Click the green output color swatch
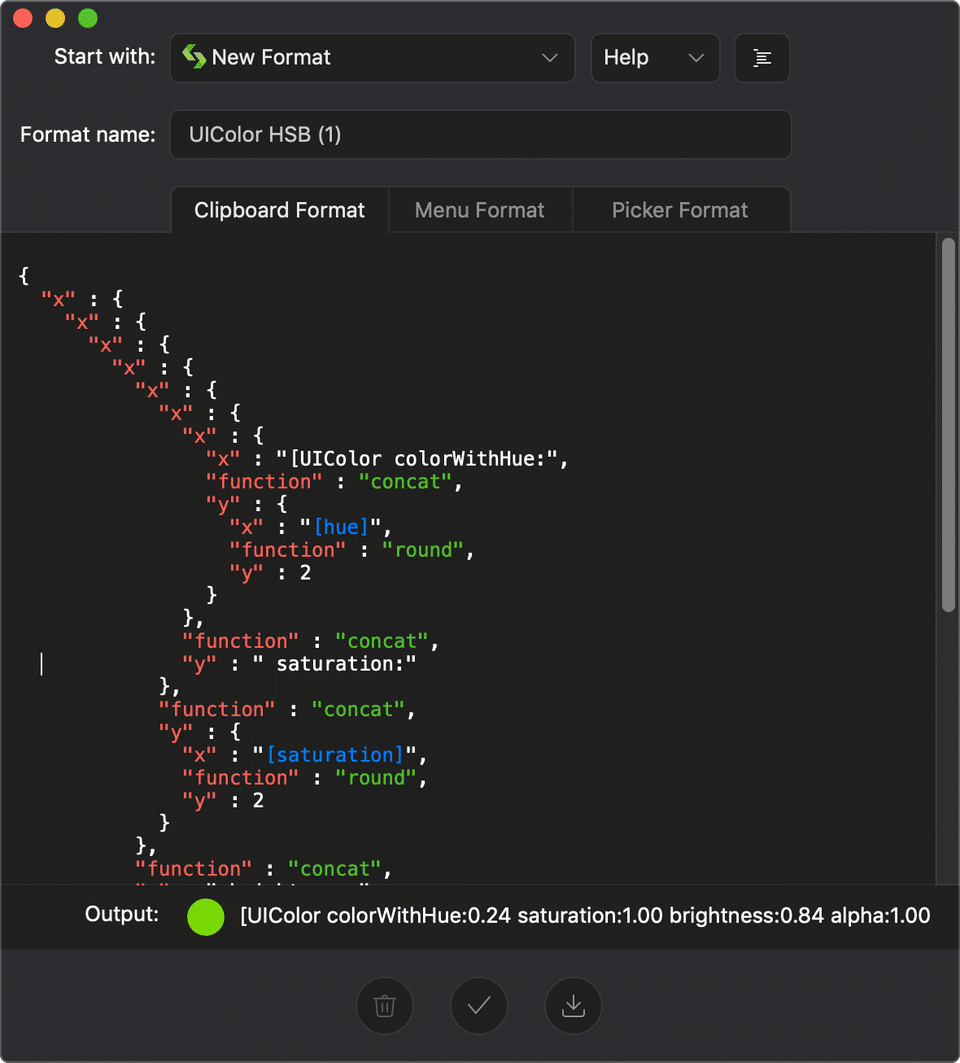This screenshot has height=1063, width=960. click(x=205, y=917)
